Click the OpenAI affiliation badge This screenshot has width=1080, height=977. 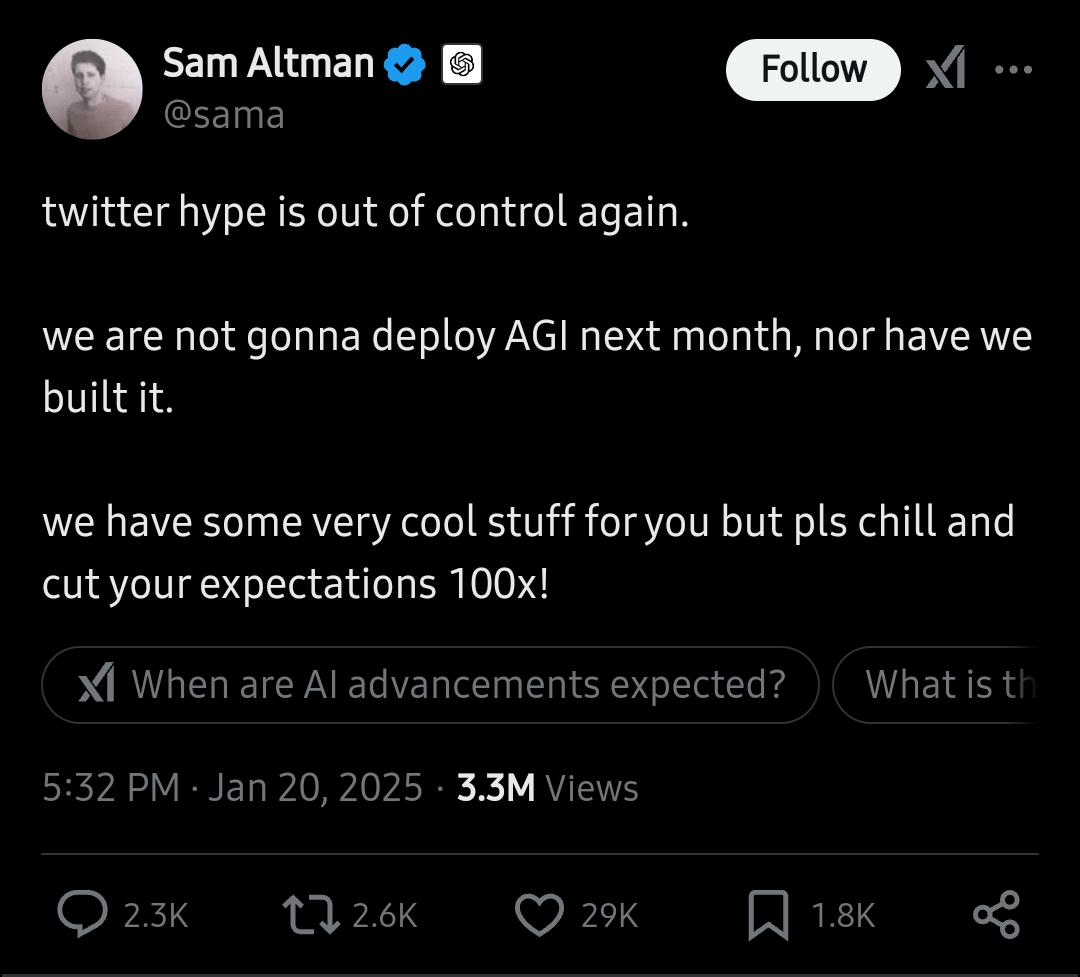click(461, 66)
